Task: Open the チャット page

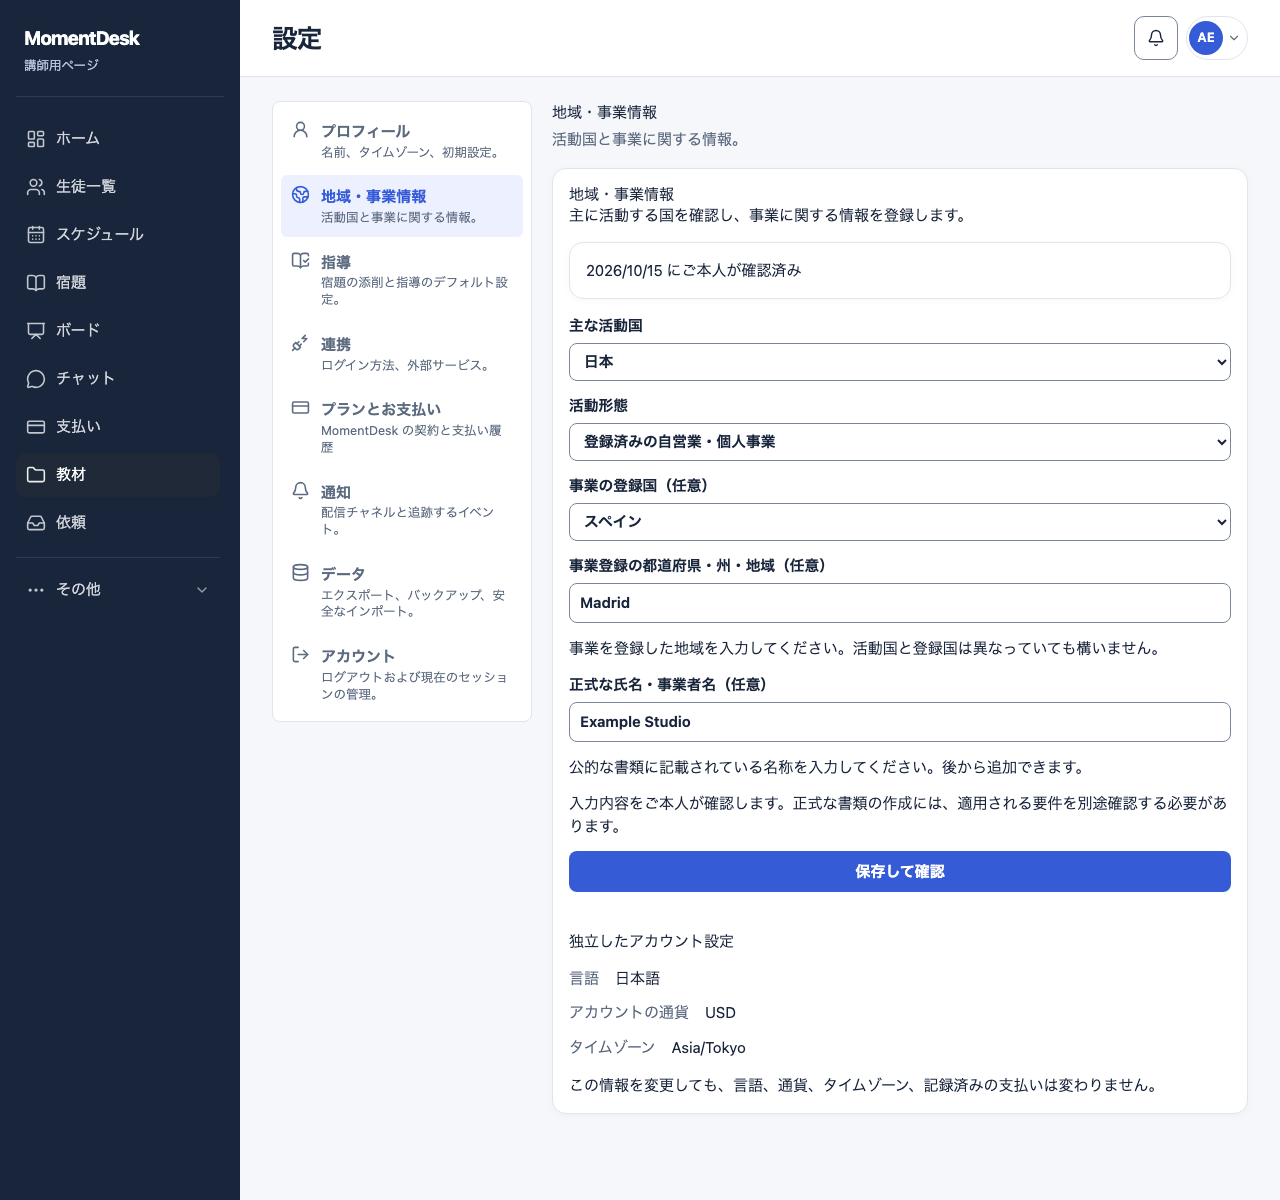Action: coord(118,379)
